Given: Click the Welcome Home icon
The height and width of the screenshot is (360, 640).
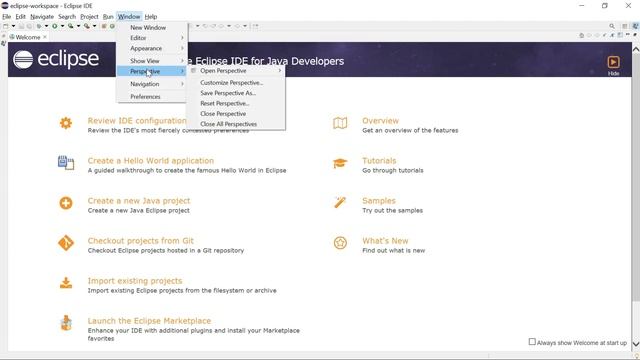Looking at the screenshot, I should click(582, 36).
